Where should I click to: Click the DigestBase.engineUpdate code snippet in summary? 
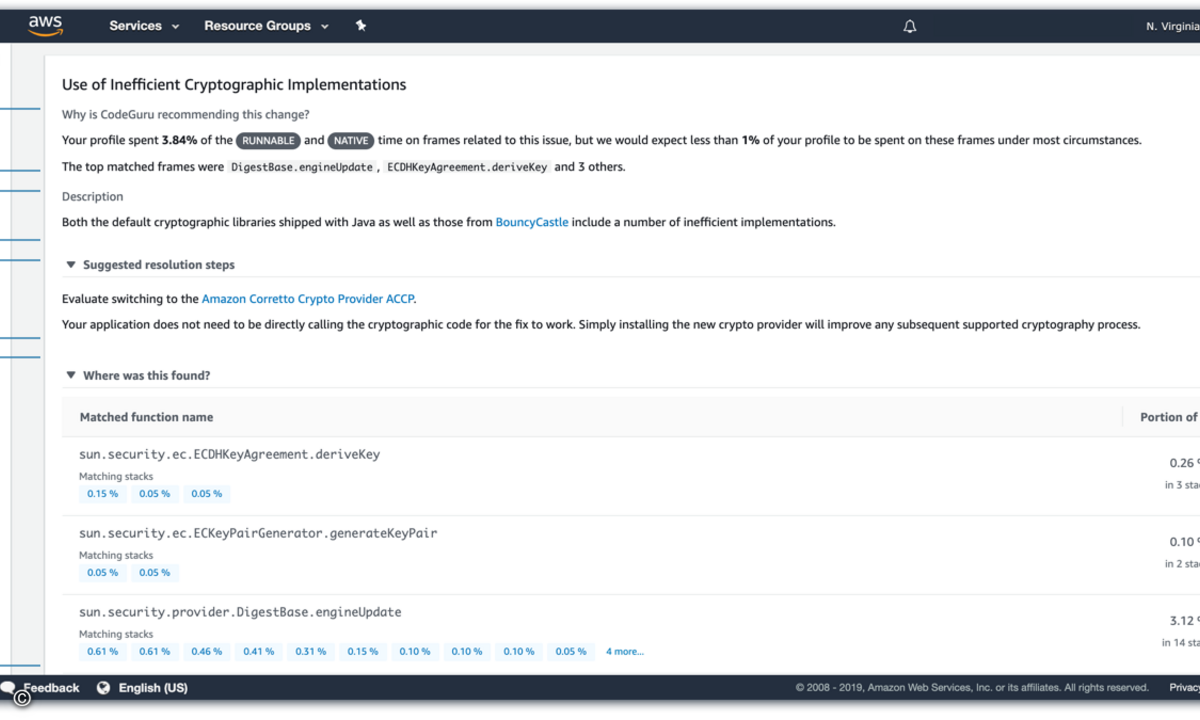pyautogui.click(x=302, y=167)
